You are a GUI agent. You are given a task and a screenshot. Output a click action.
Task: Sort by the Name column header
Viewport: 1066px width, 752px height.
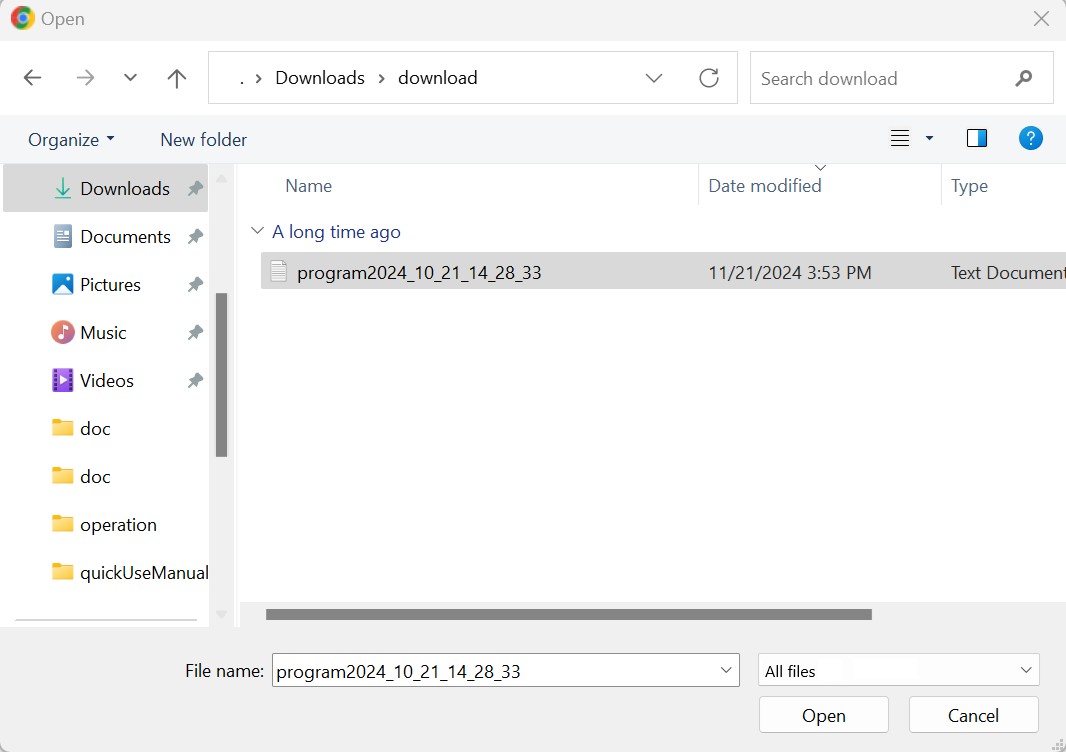[309, 186]
